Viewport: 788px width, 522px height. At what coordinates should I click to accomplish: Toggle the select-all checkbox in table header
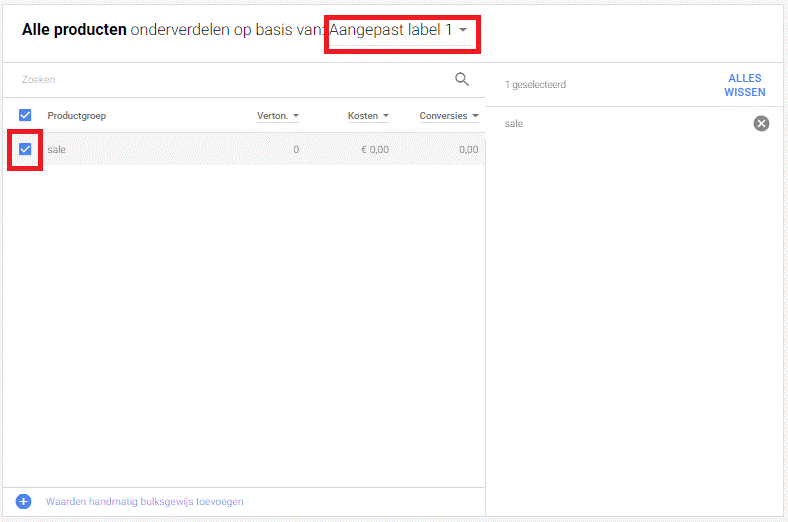(x=26, y=115)
